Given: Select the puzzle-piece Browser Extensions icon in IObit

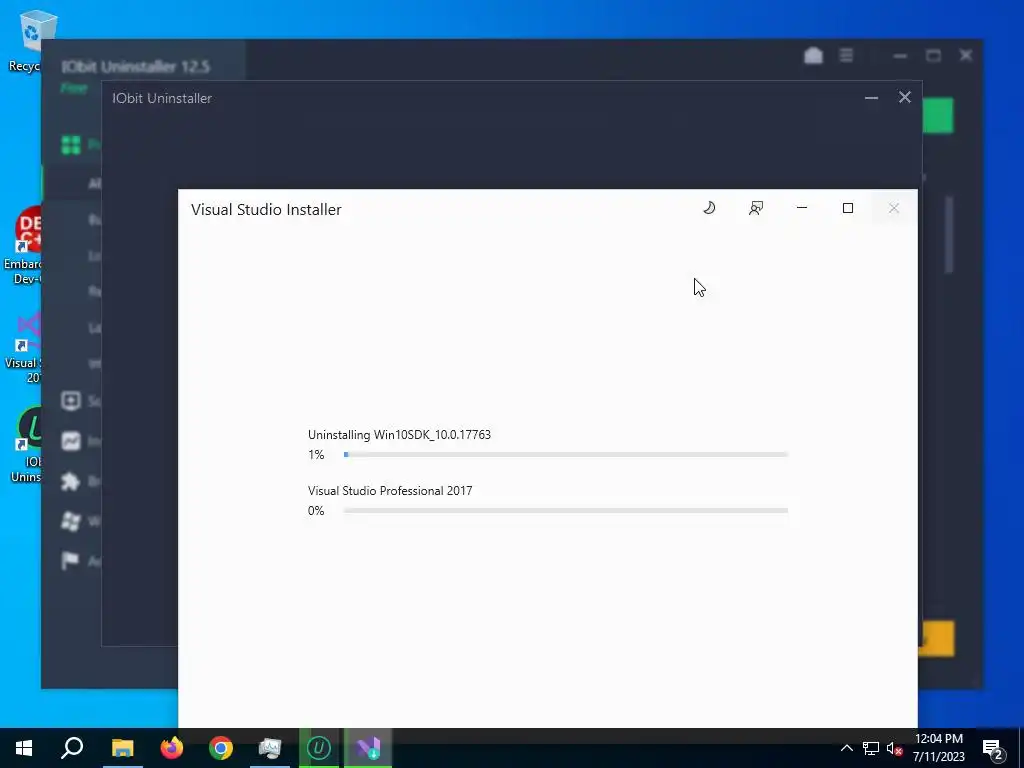Looking at the screenshot, I should point(71,481).
